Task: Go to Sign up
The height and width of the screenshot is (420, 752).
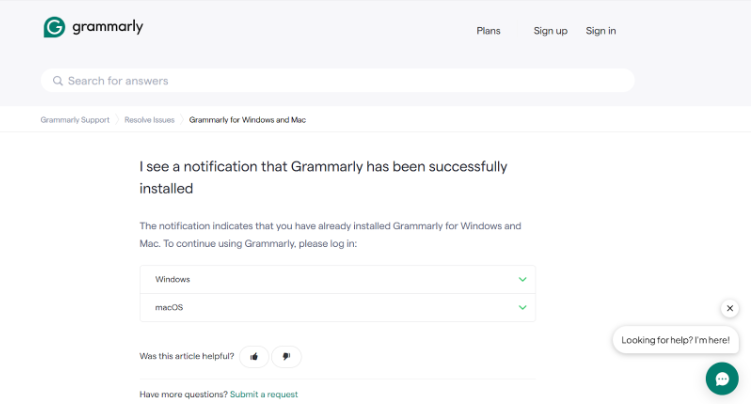Action: click(x=551, y=31)
